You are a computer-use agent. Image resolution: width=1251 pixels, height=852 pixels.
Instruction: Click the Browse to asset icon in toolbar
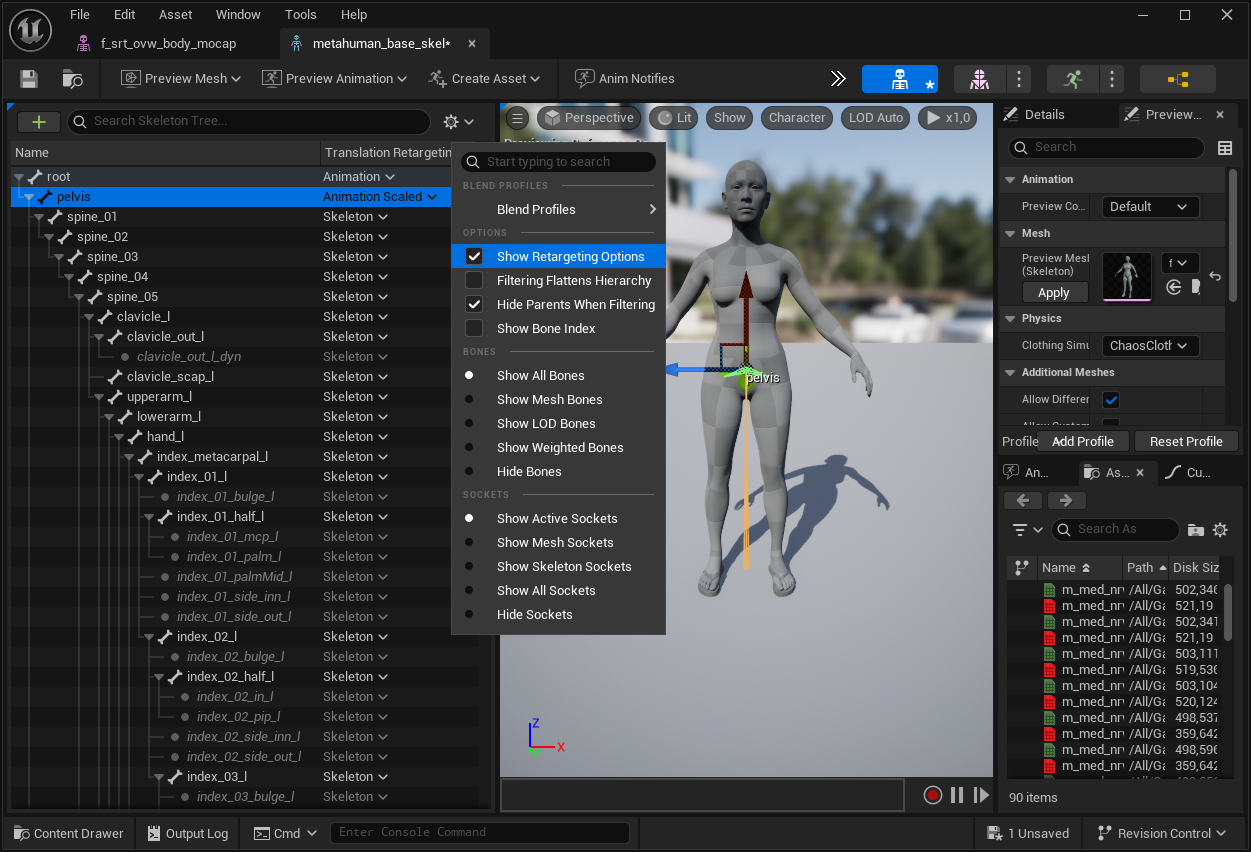coord(73,79)
